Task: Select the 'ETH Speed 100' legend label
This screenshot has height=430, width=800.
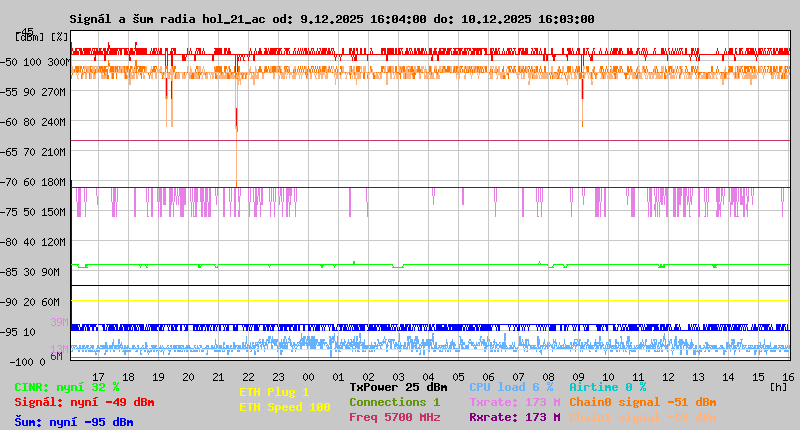Action: point(284,407)
